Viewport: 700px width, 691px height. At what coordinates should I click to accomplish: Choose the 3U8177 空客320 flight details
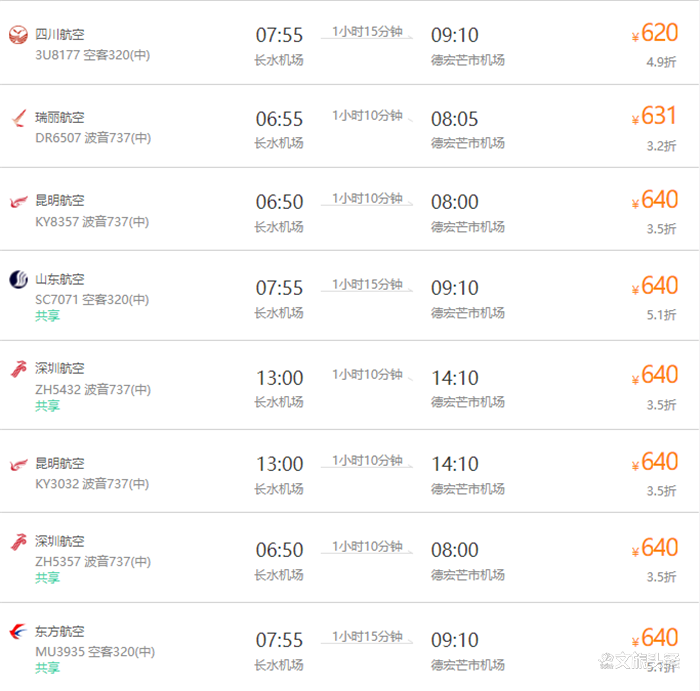(93, 55)
